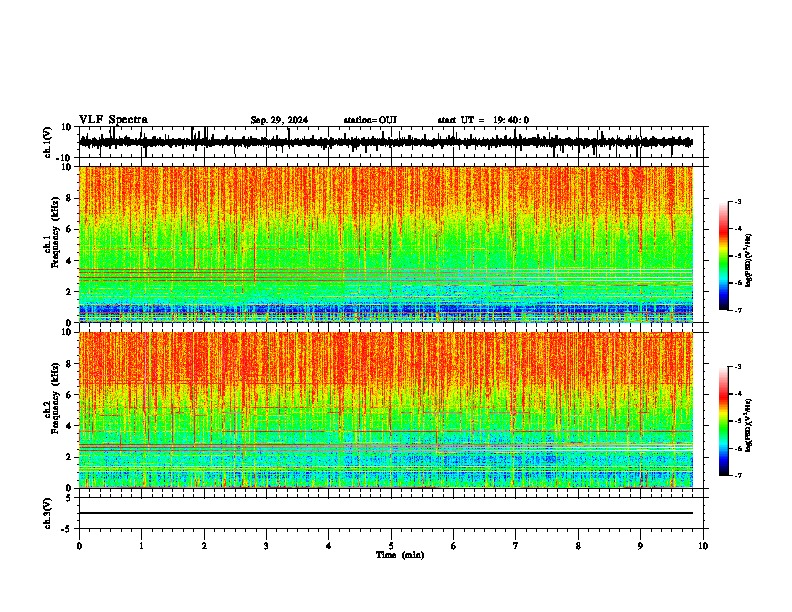
Task: Click the "-5" label on ch.2 colorbar
Action: tap(738, 421)
